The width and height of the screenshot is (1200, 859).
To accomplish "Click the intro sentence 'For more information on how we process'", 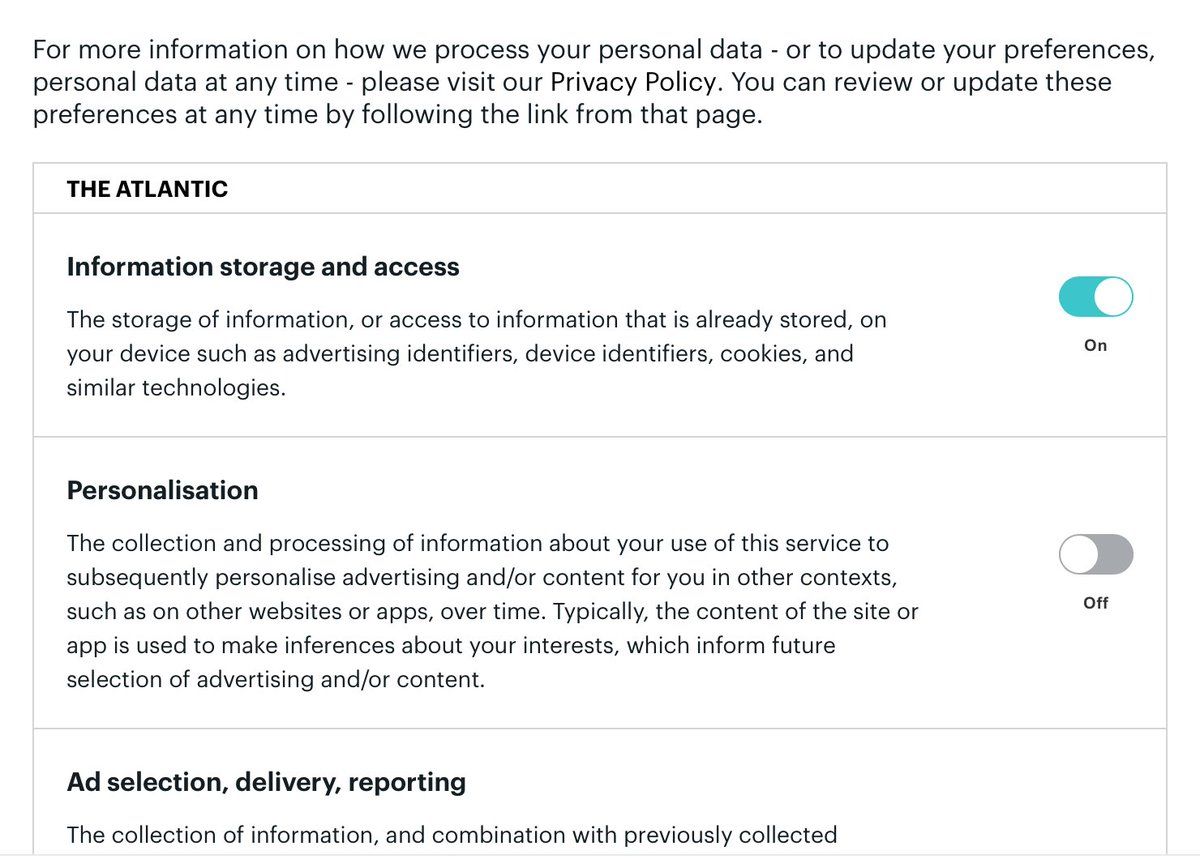I will [x=594, y=49].
